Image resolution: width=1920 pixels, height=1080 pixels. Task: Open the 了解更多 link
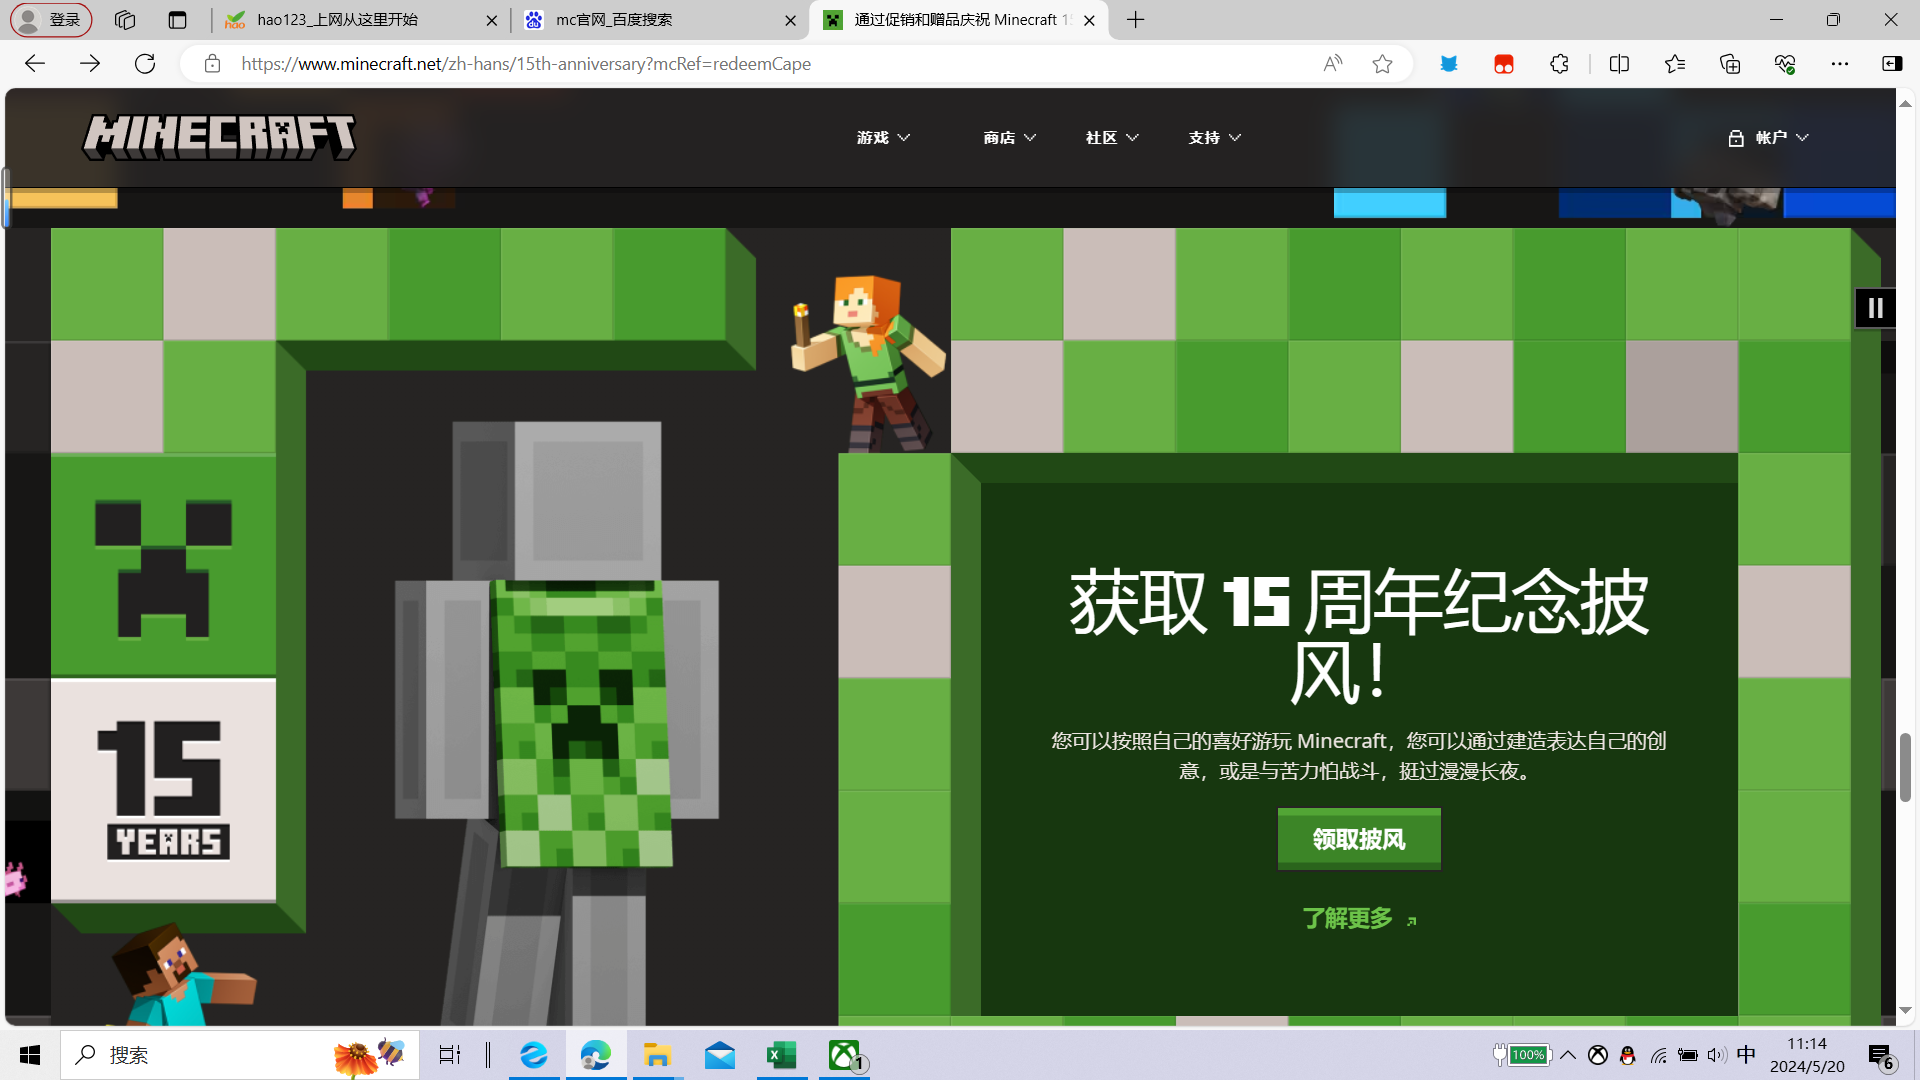(1359, 918)
